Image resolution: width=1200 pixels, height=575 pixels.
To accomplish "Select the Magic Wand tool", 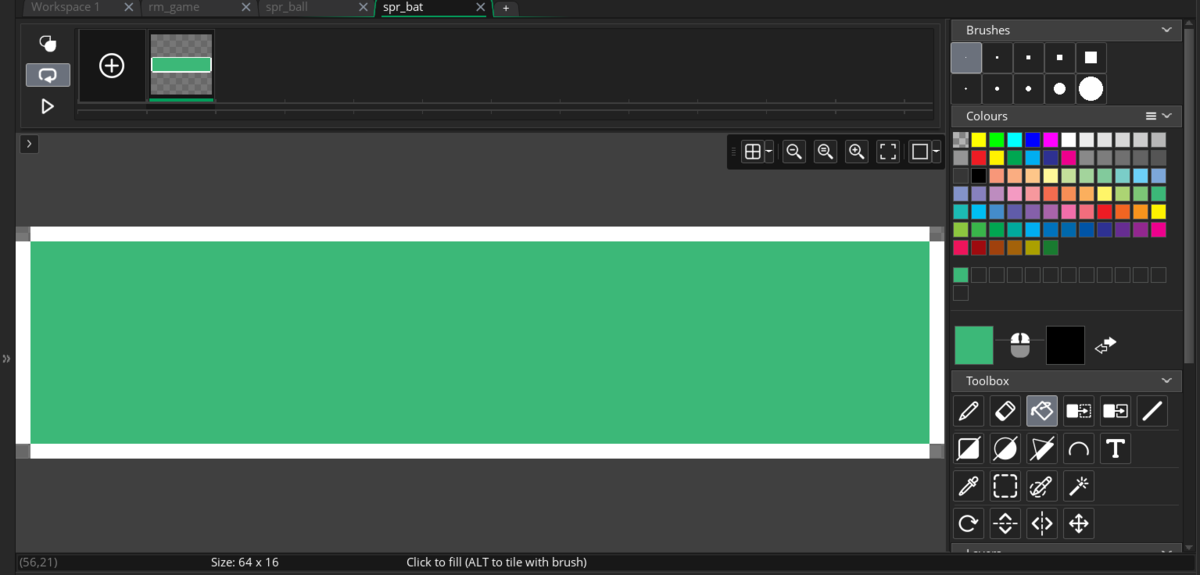I will pos(1078,486).
